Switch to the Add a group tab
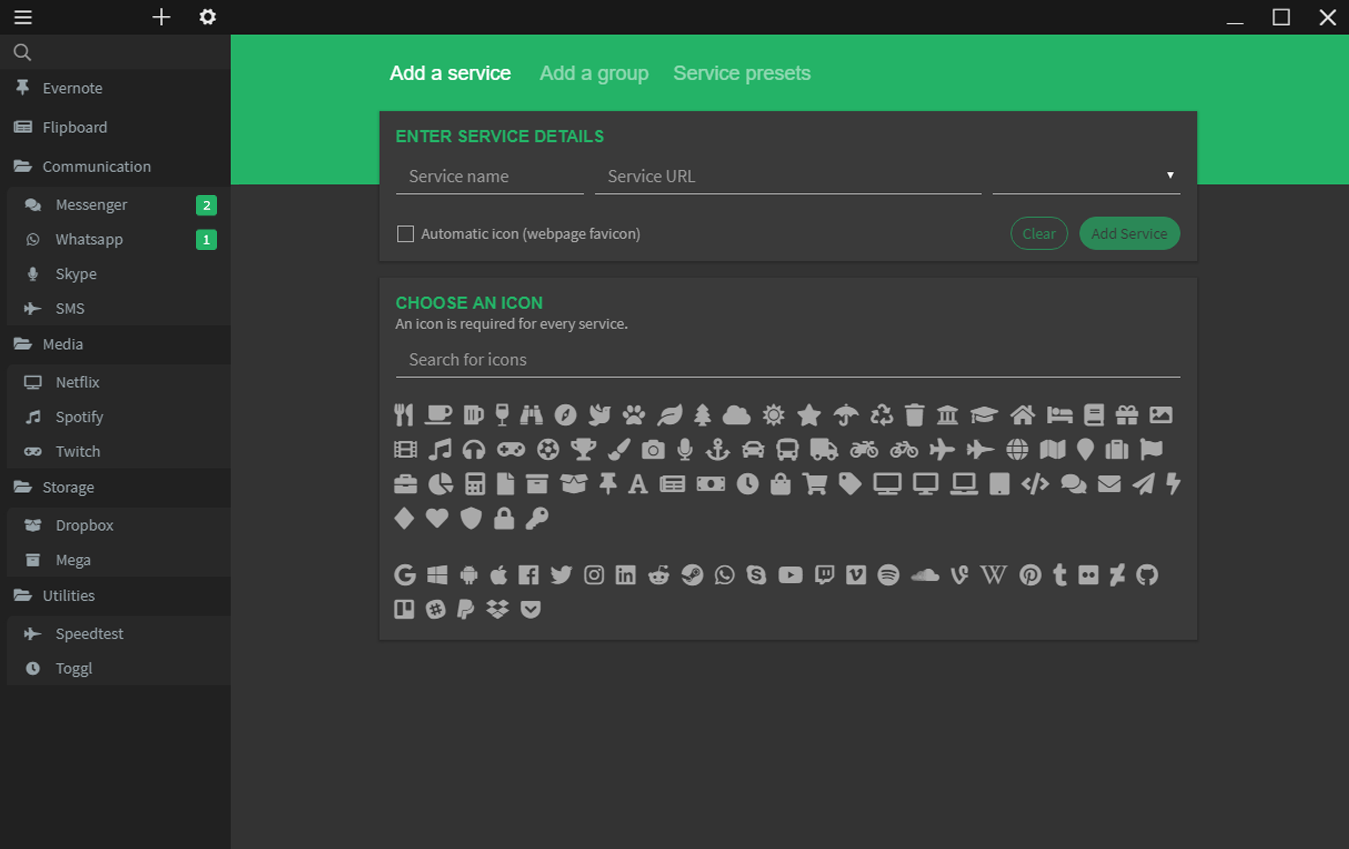This screenshot has width=1349, height=849. coord(594,73)
